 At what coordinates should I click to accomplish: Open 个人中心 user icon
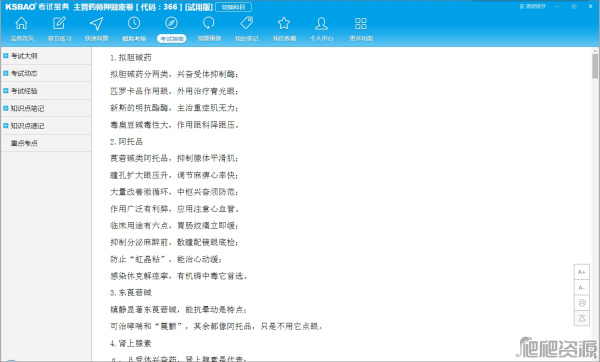click(x=321, y=23)
